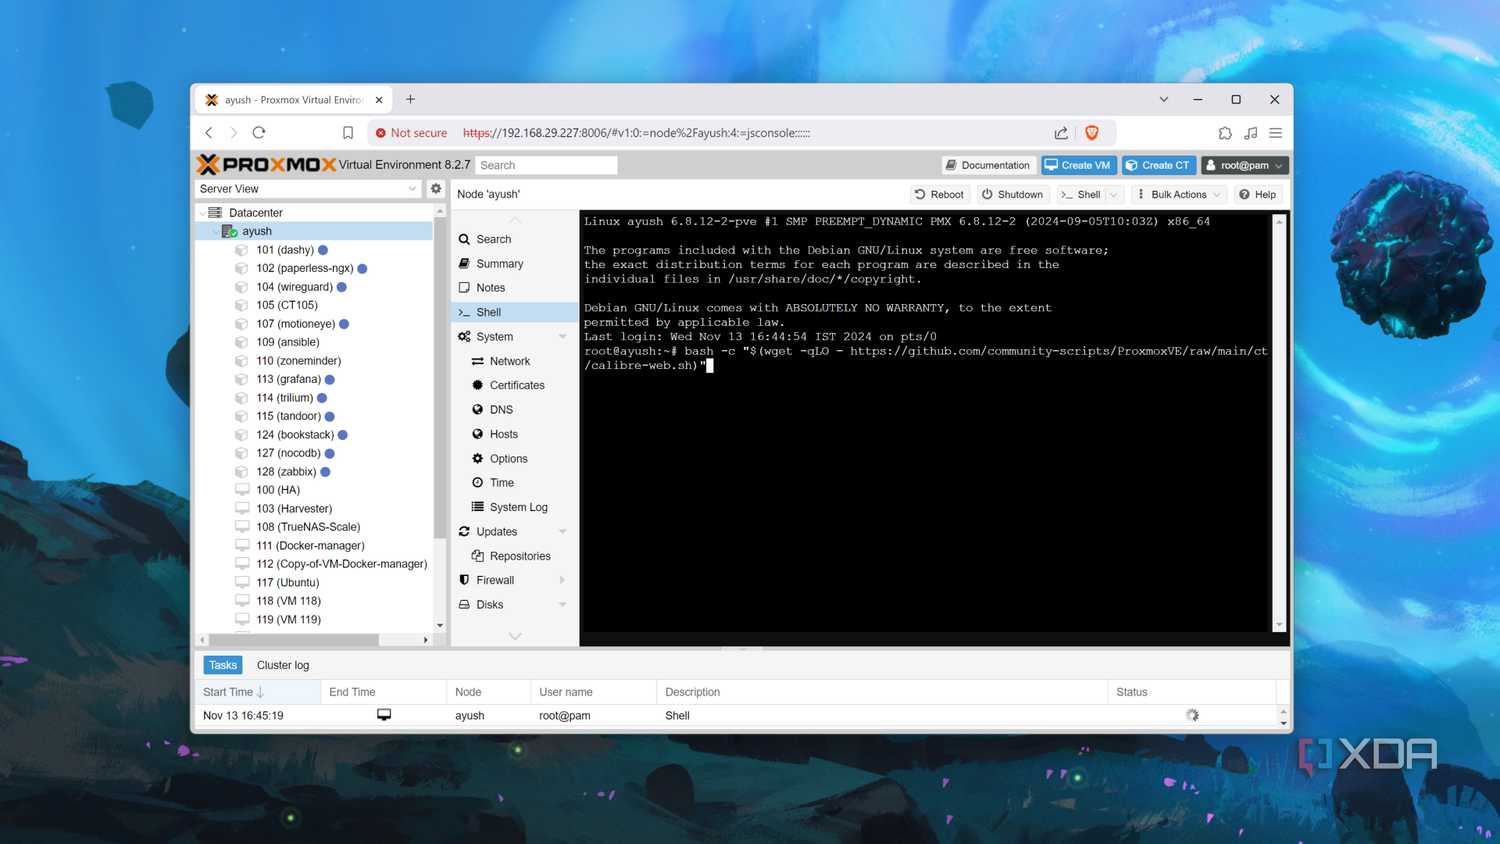Screen dimensions: 1500x844
Task: Collapse the Datacenter tree
Action: pos(202,213)
